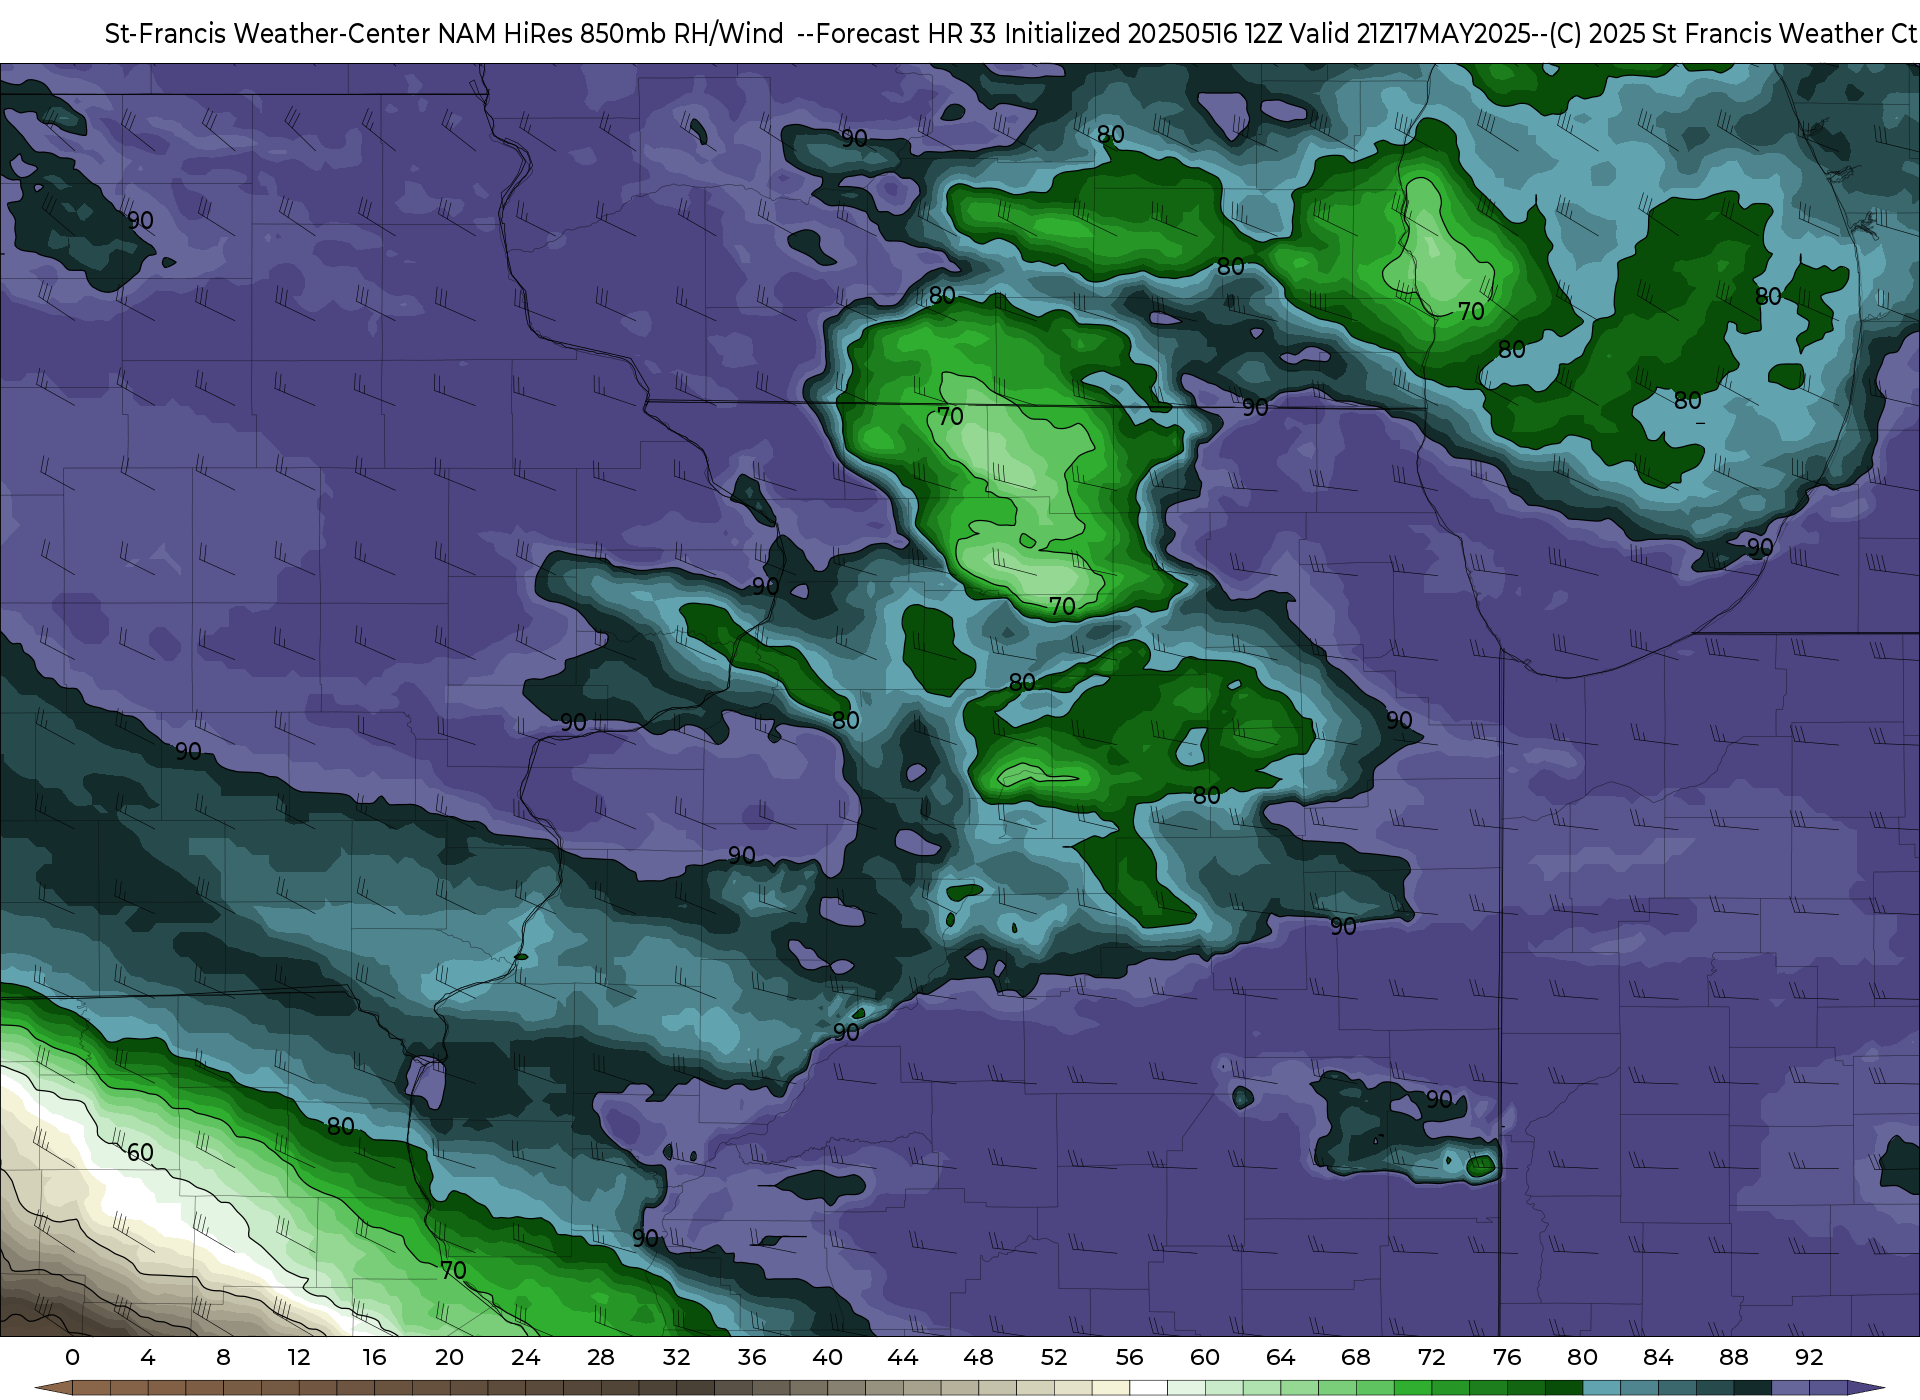Click the colorbar tick label "20"

click(450, 1358)
